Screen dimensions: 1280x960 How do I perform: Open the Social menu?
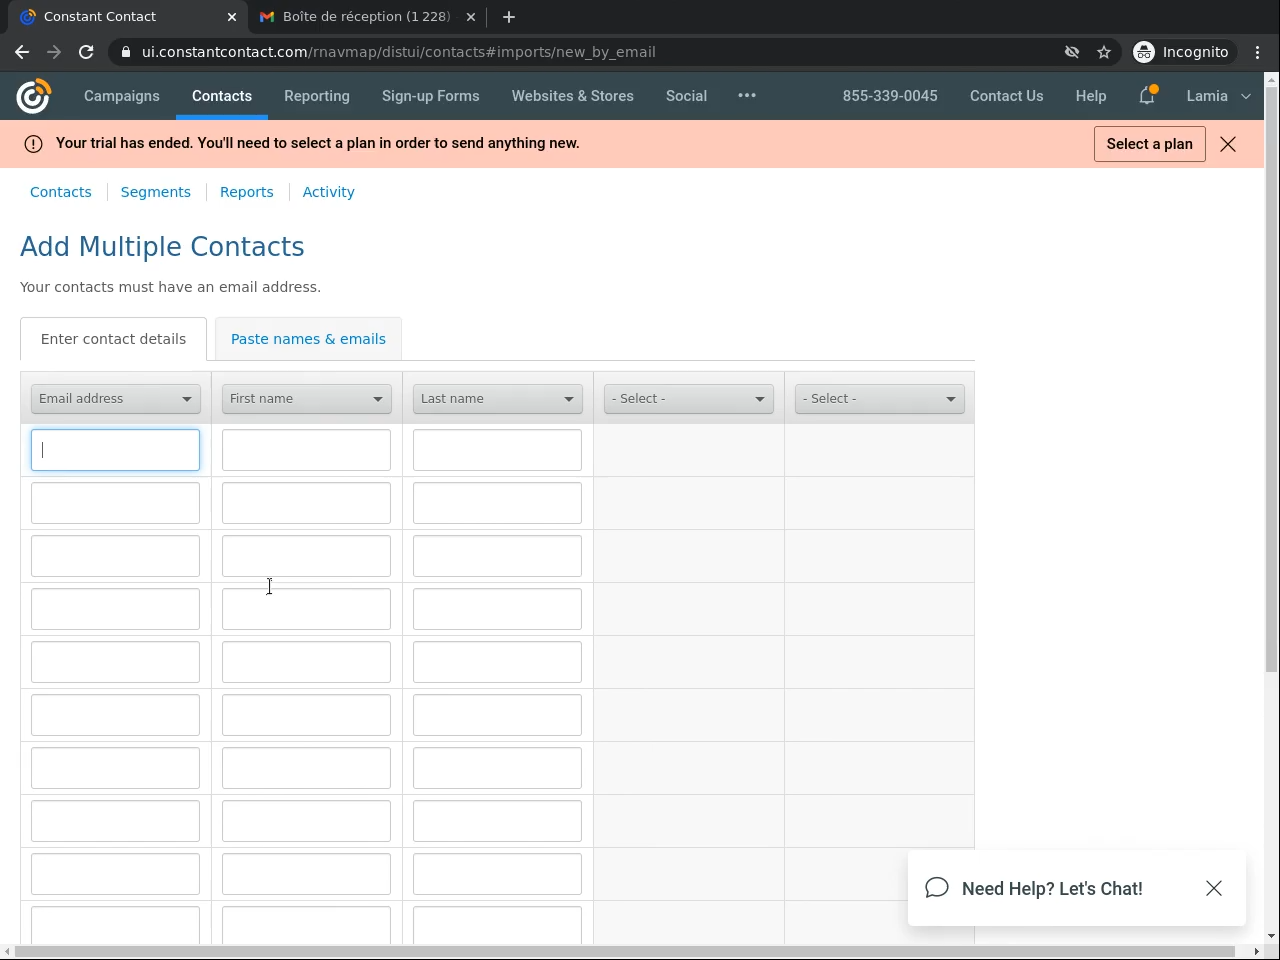coord(686,96)
